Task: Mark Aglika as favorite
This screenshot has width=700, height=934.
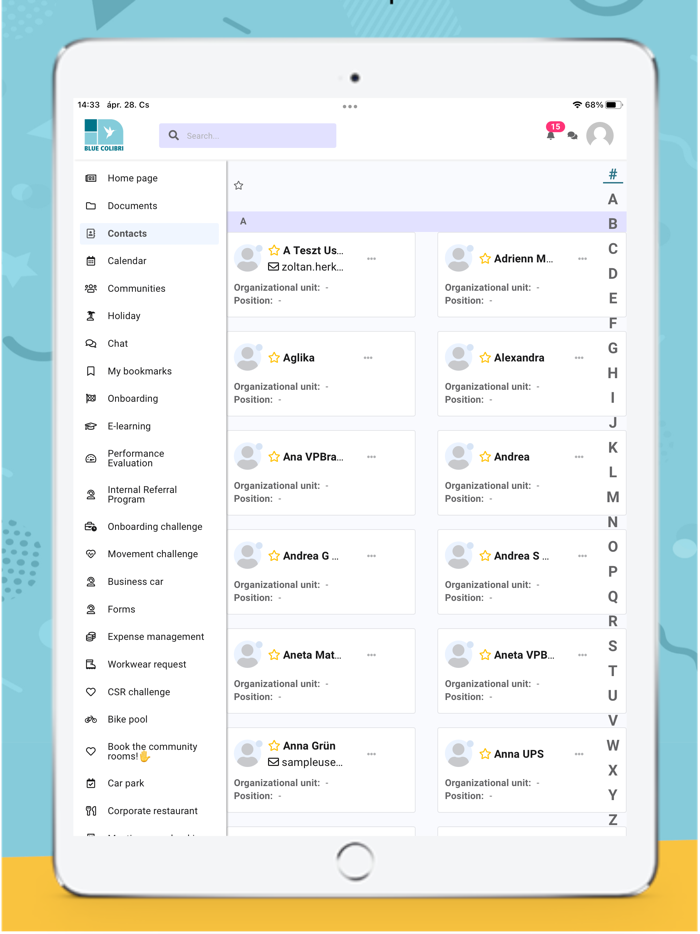Action: tap(274, 357)
